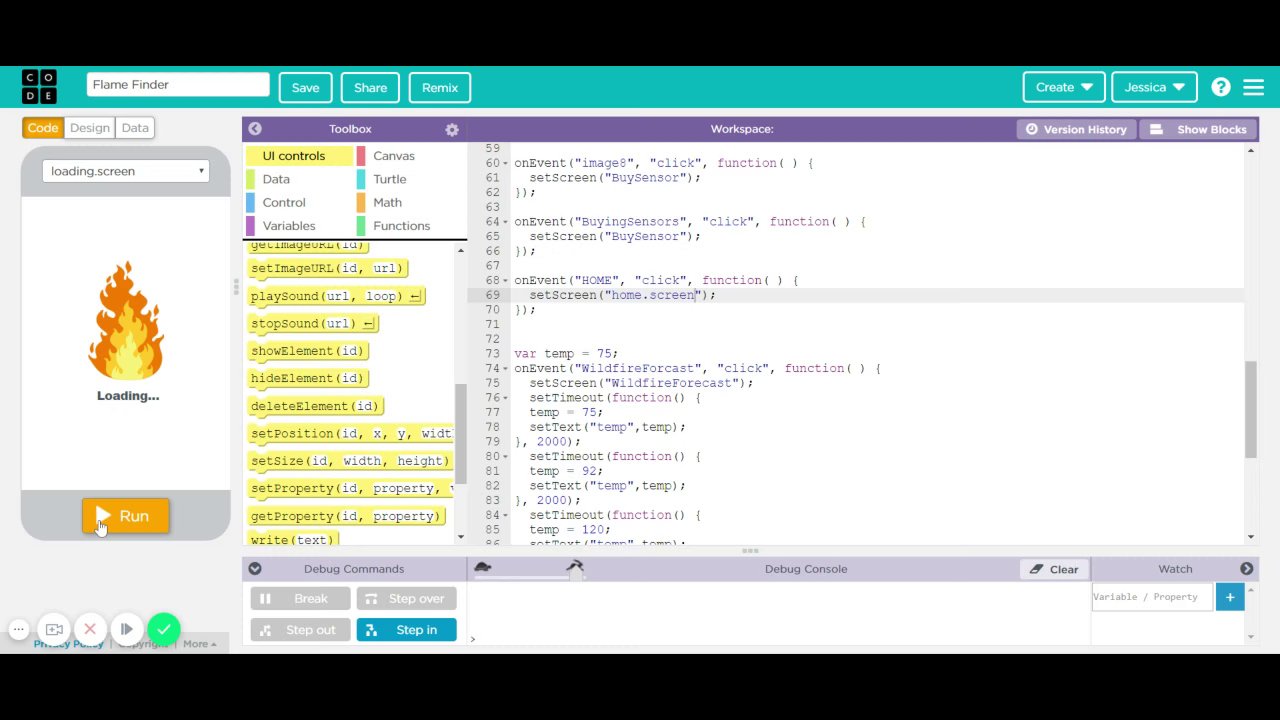The height and width of the screenshot is (720, 1280).
Task: Click the Code.org logo
Action: 39,87
